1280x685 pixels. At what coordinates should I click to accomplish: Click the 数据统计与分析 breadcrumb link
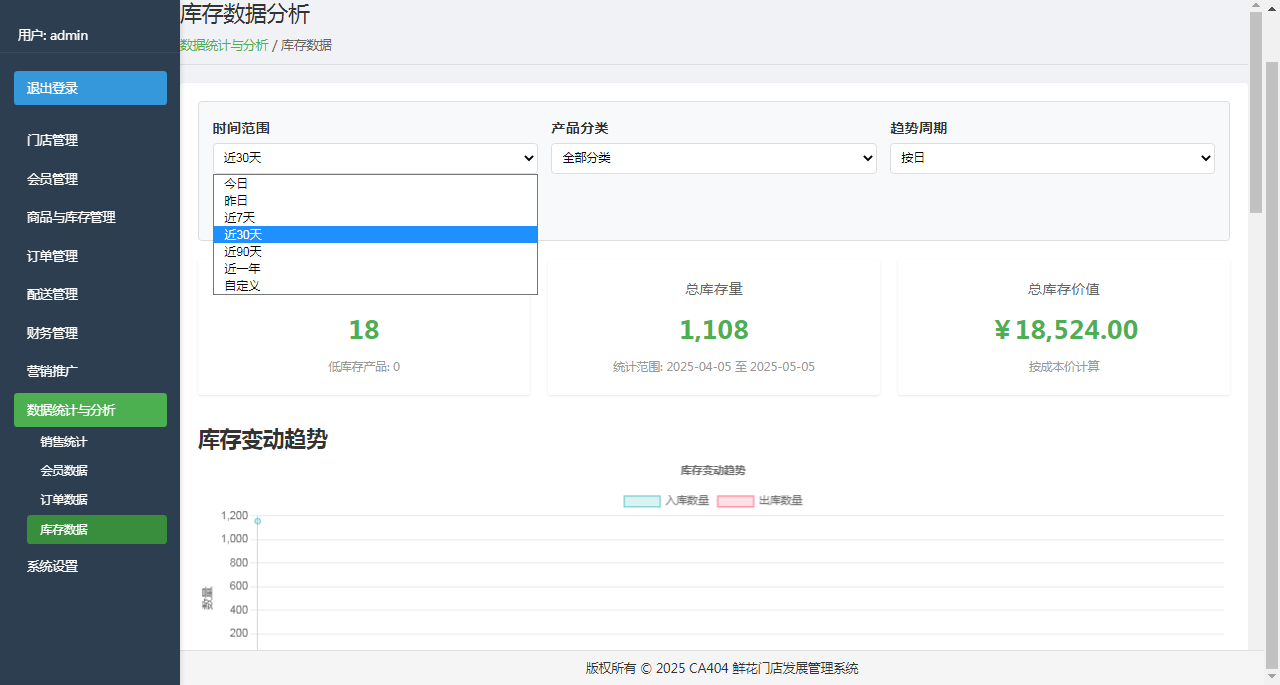tap(224, 45)
